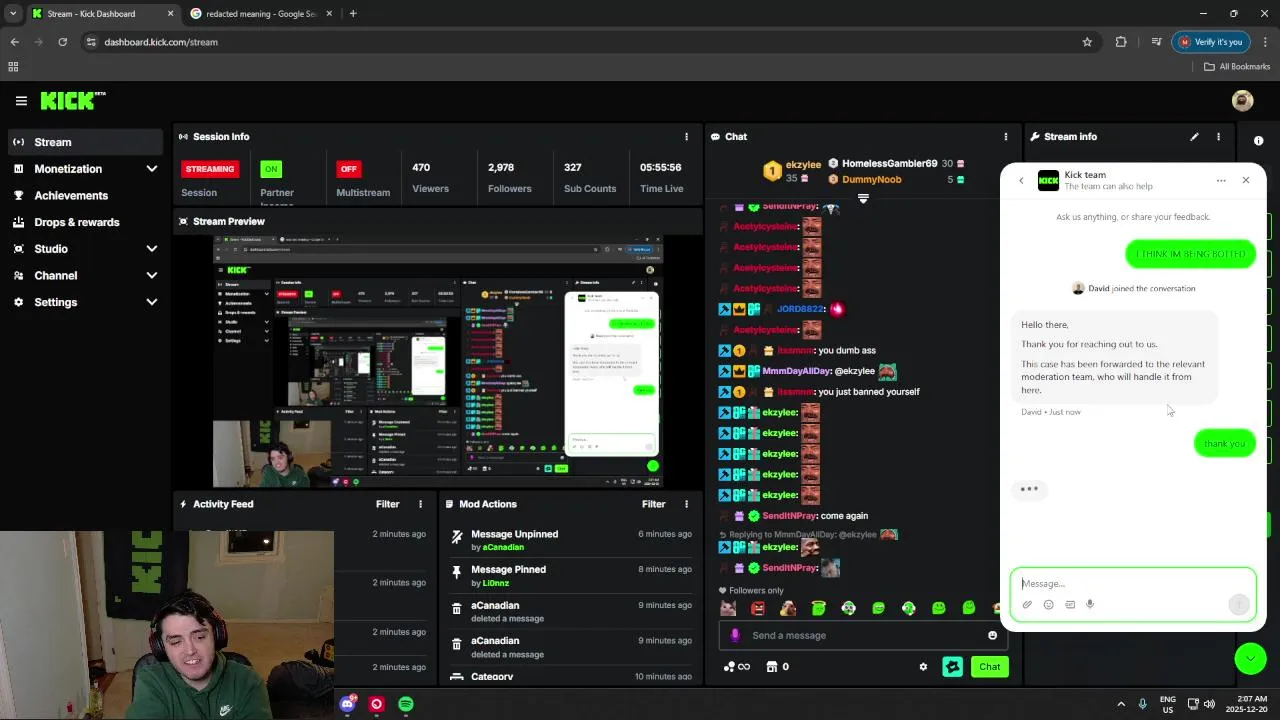
Task: Open the hamburger navigation menu
Action: click(21, 101)
